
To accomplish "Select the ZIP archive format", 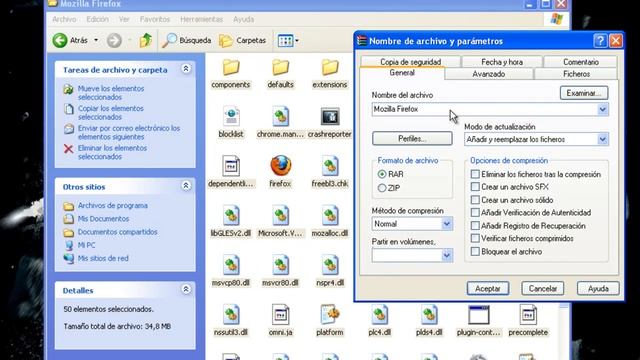I will [382, 188].
